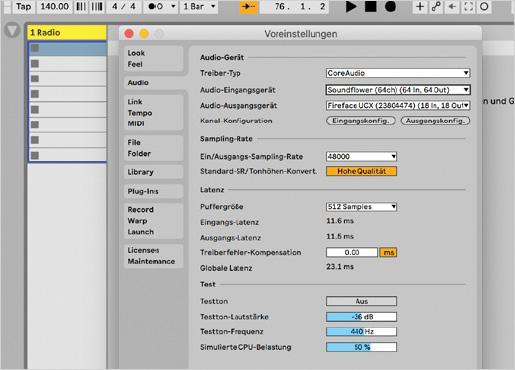Stop playback with the Stop button
This screenshot has height=370, width=515.
point(370,6)
